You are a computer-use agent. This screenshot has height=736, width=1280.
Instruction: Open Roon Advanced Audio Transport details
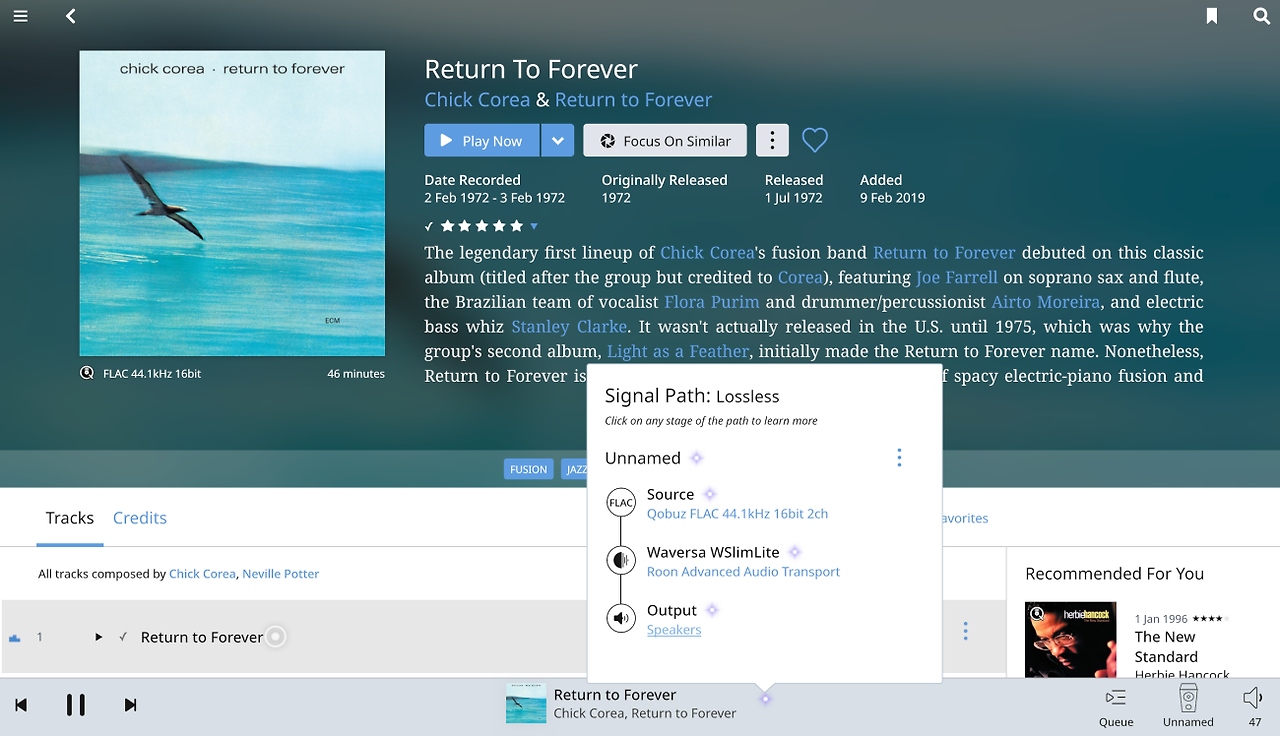[x=743, y=572]
